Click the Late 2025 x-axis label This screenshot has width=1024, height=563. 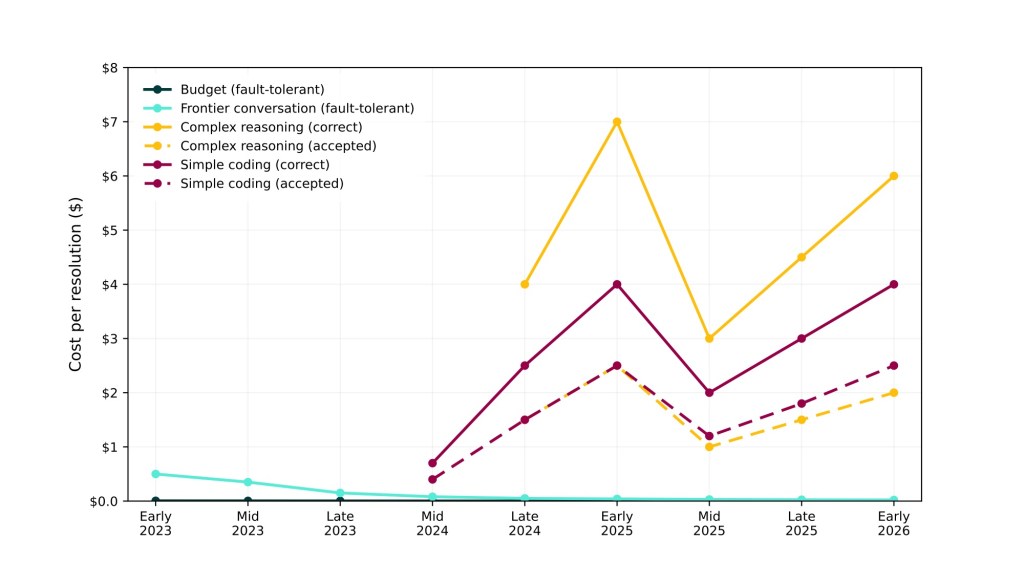tap(801, 523)
